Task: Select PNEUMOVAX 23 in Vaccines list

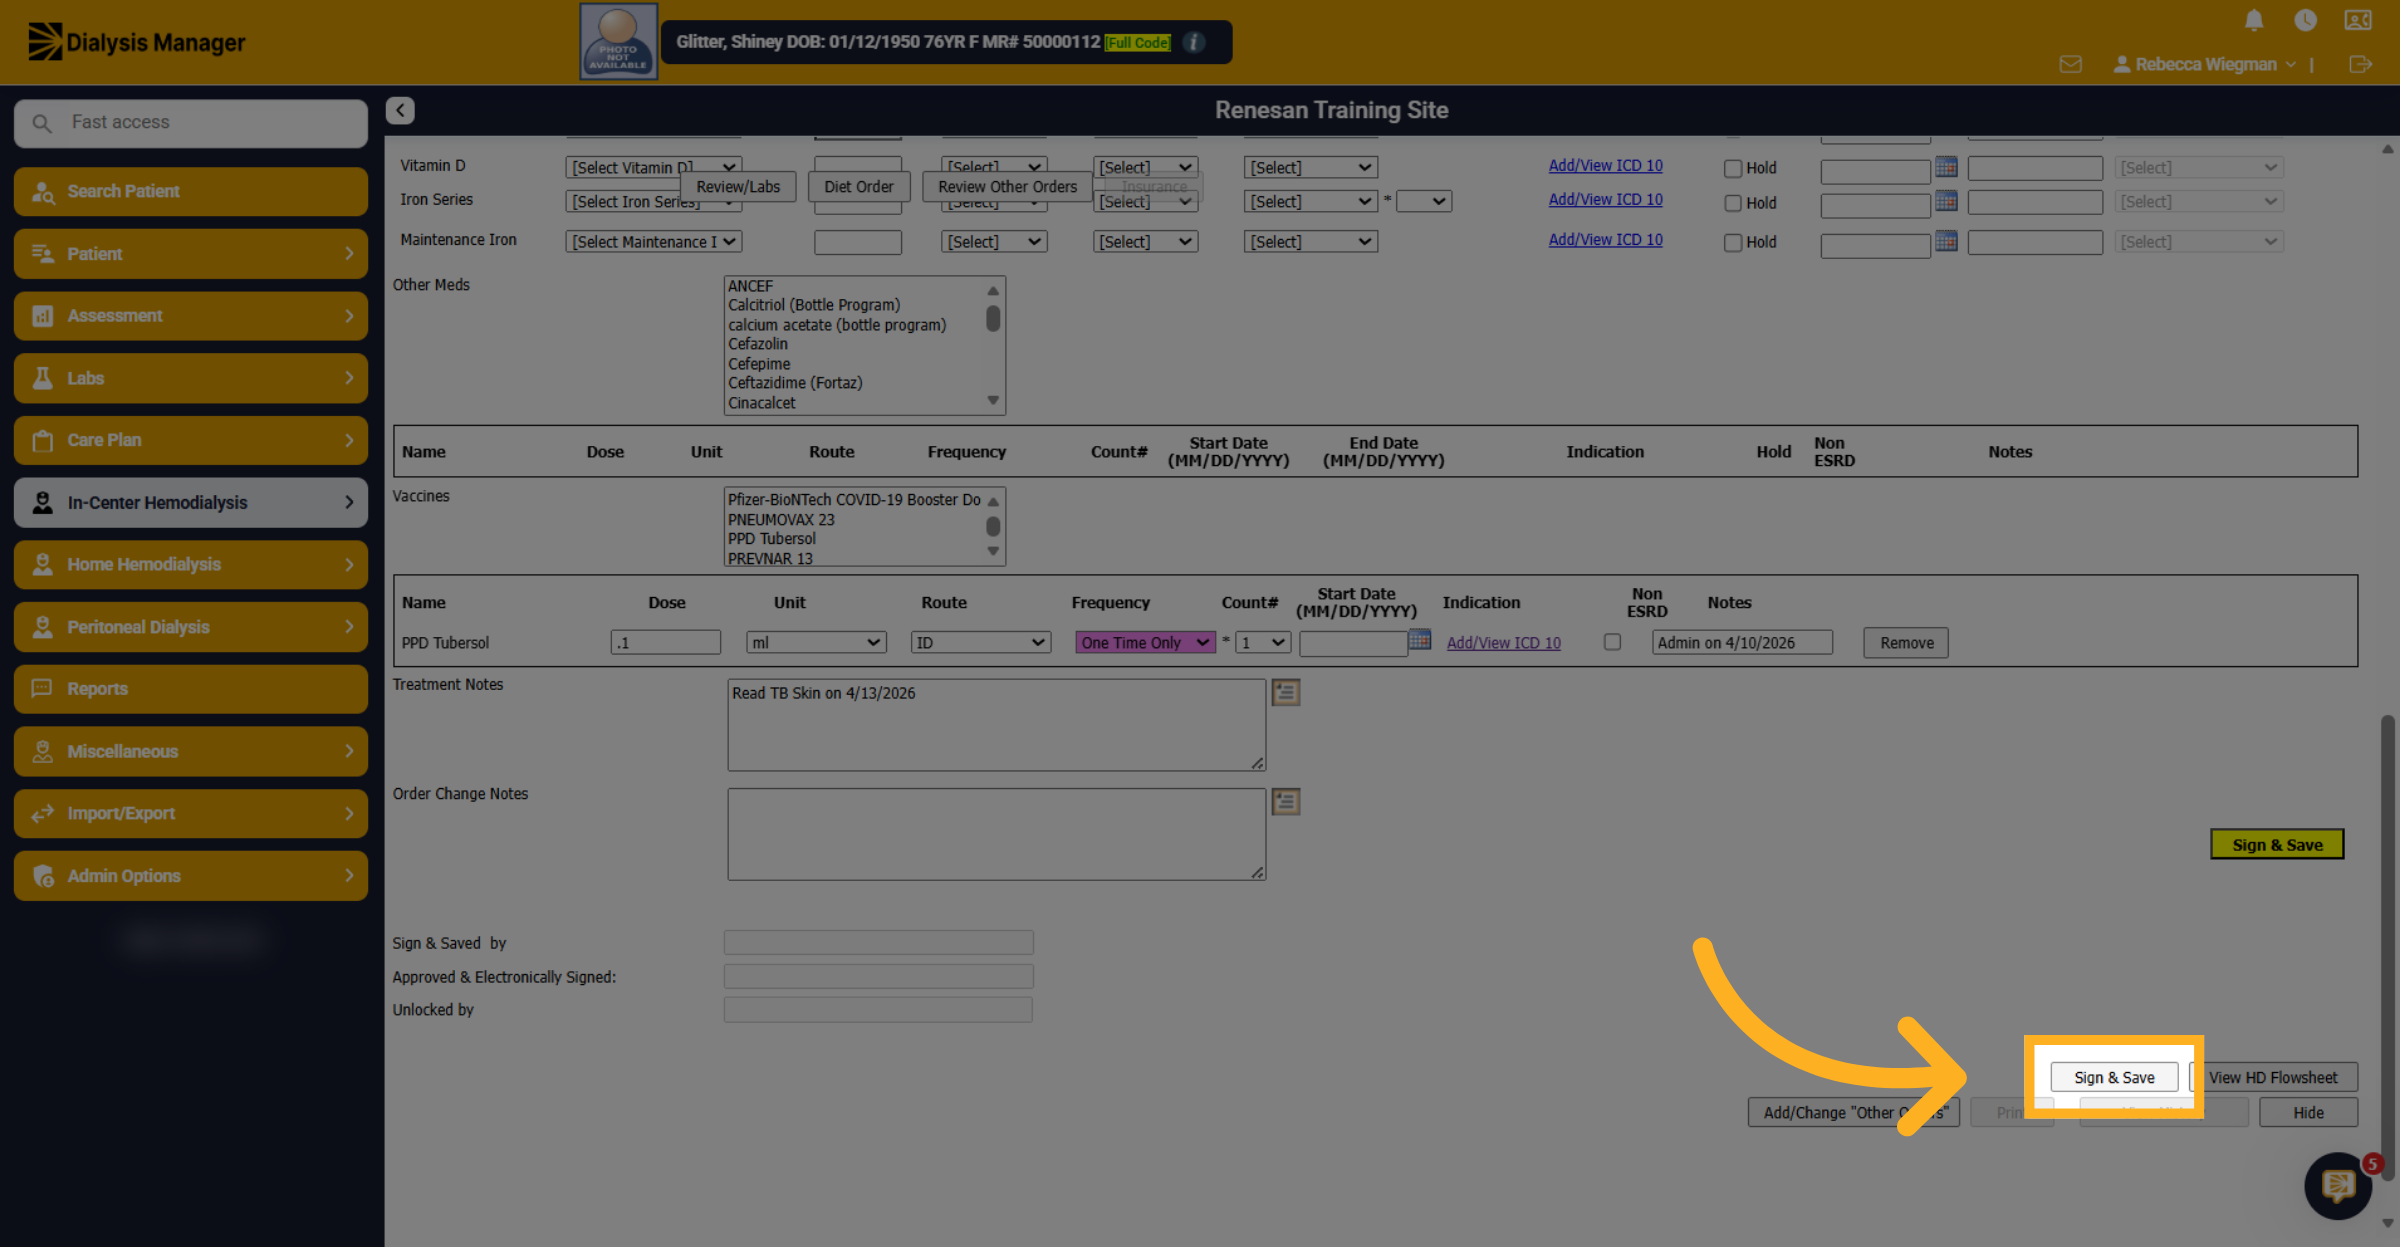Action: point(856,519)
